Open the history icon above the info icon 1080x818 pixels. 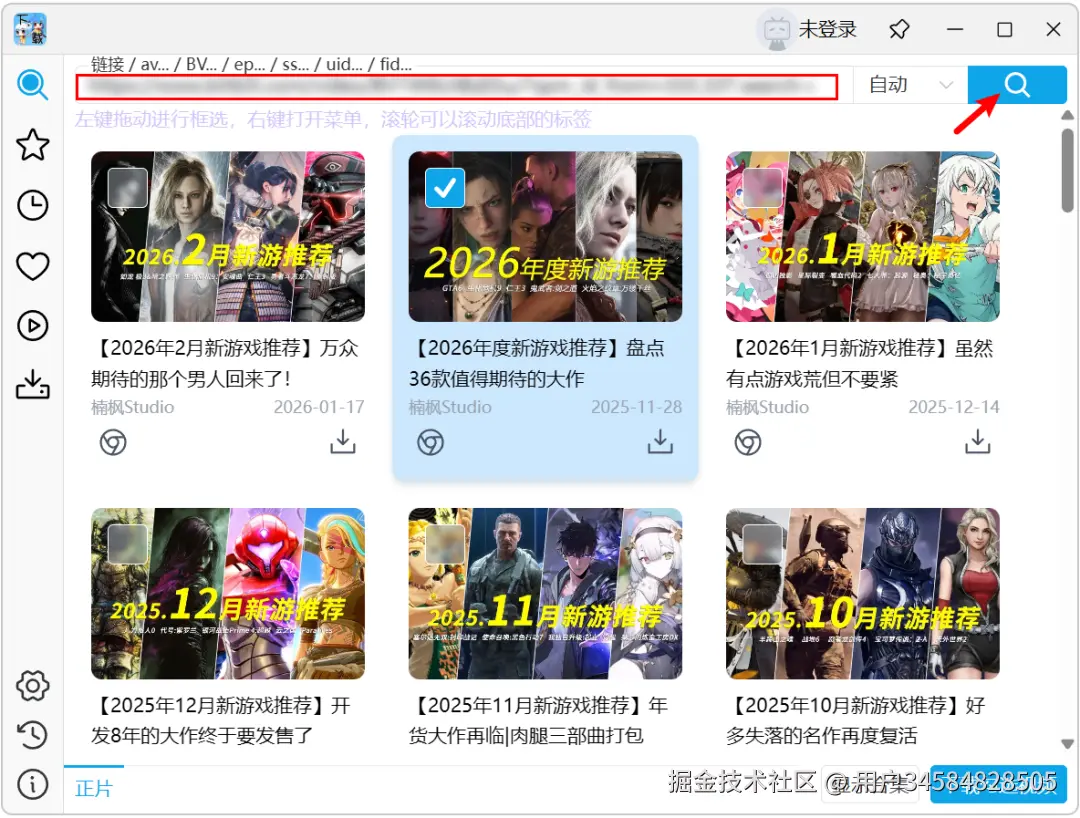point(32,735)
